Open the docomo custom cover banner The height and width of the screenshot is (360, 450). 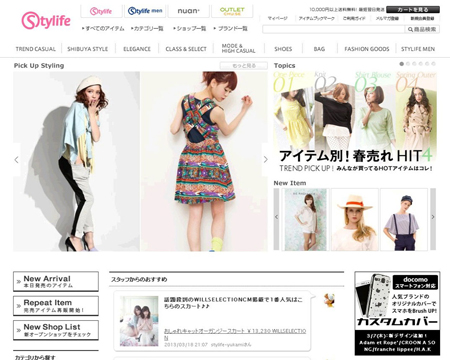point(397,313)
